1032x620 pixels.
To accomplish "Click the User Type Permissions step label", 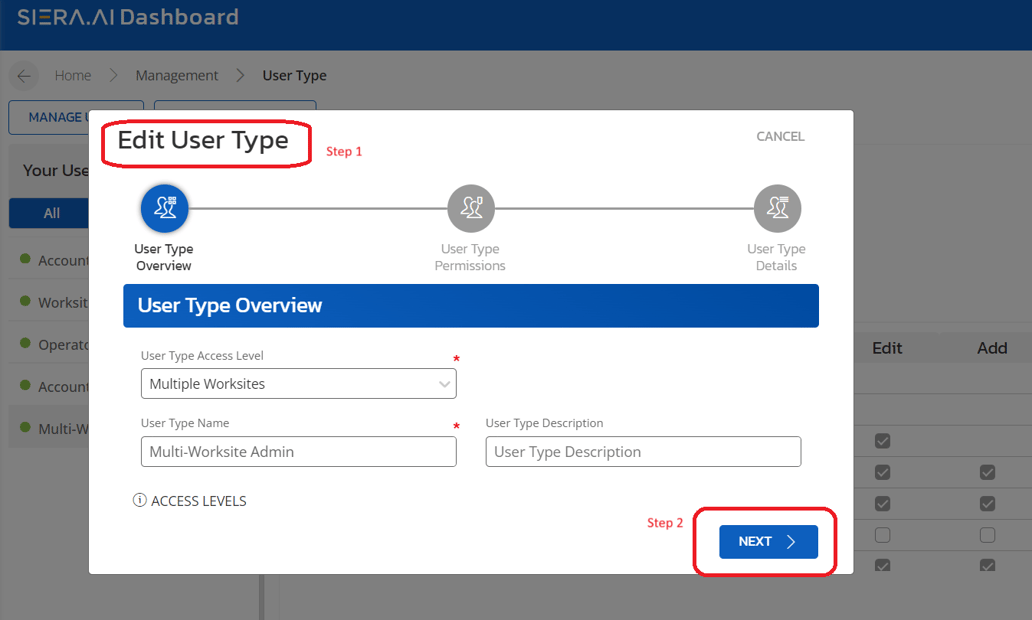I will pyautogui.click(x=470, y=257).
